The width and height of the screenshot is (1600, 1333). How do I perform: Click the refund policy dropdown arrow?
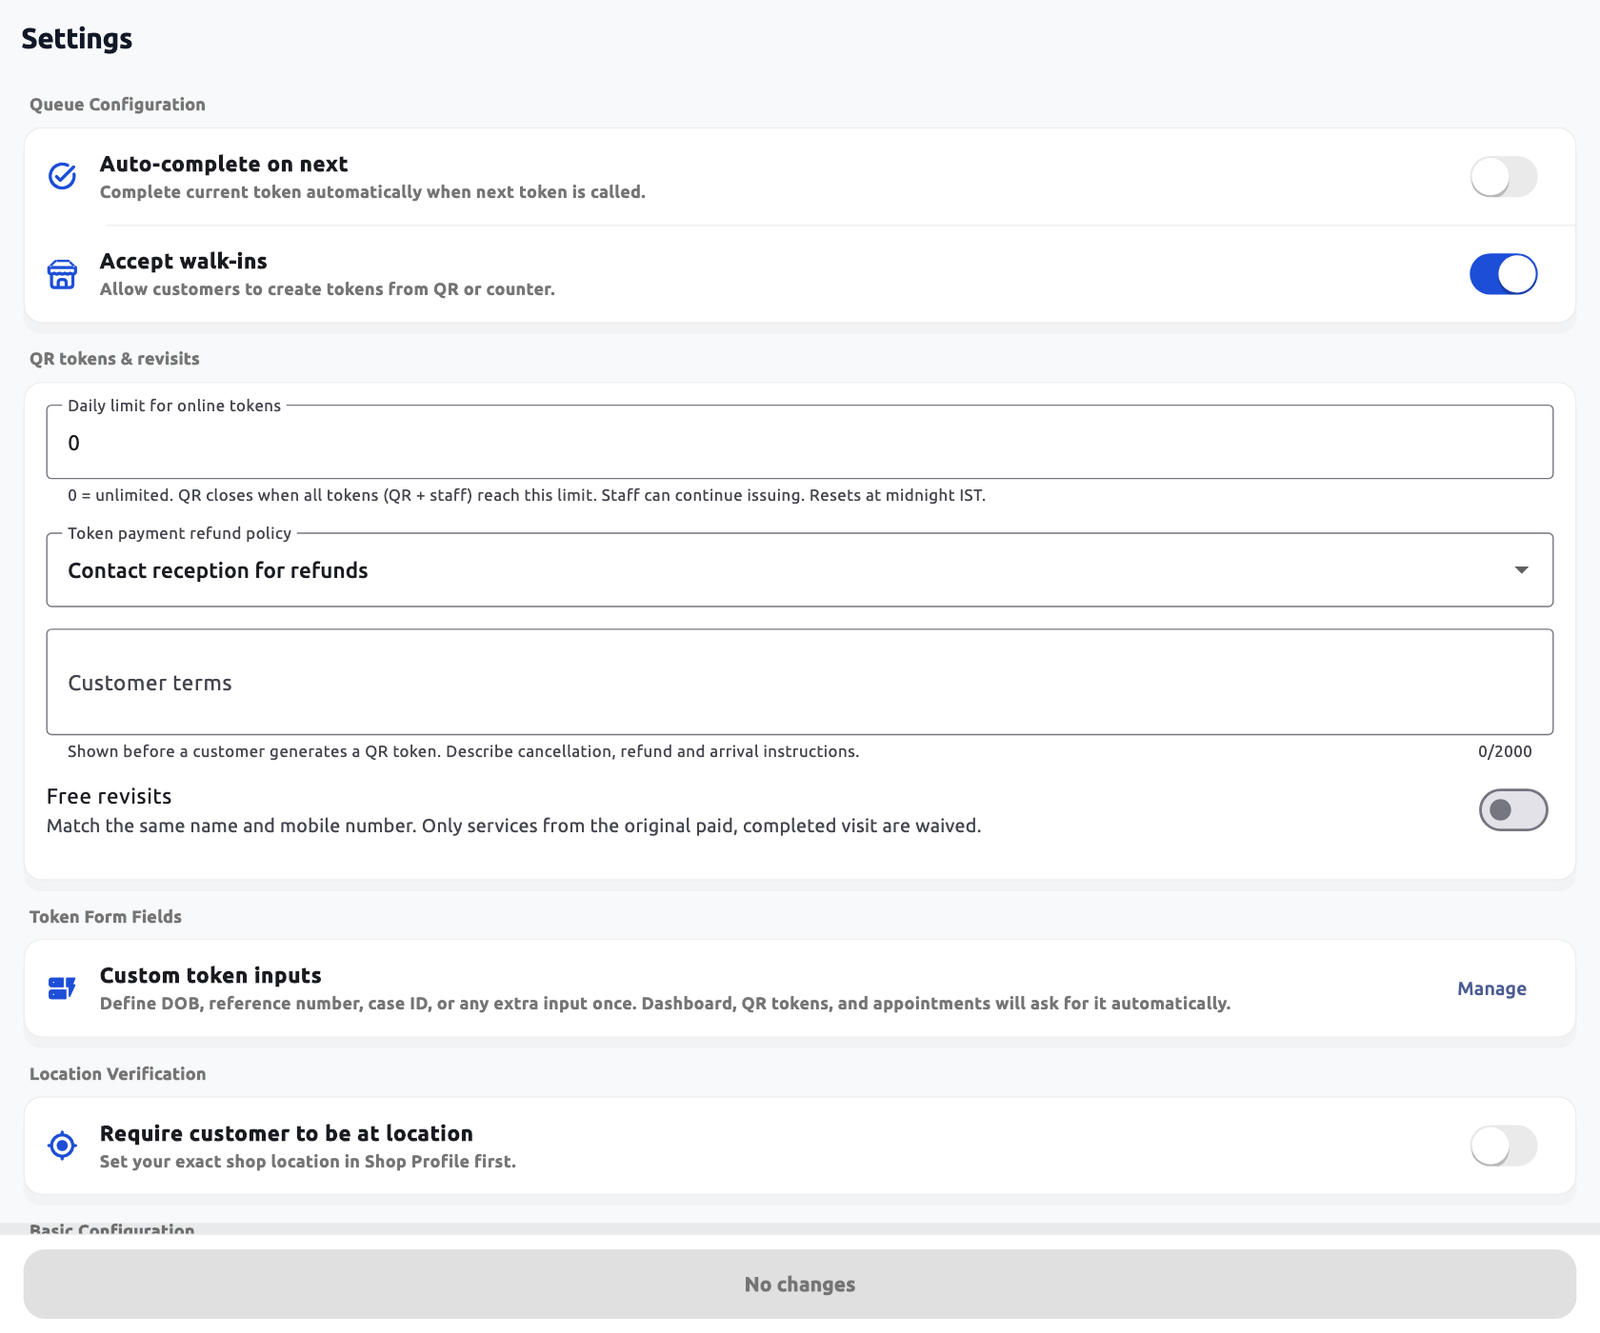point(1521,570)
